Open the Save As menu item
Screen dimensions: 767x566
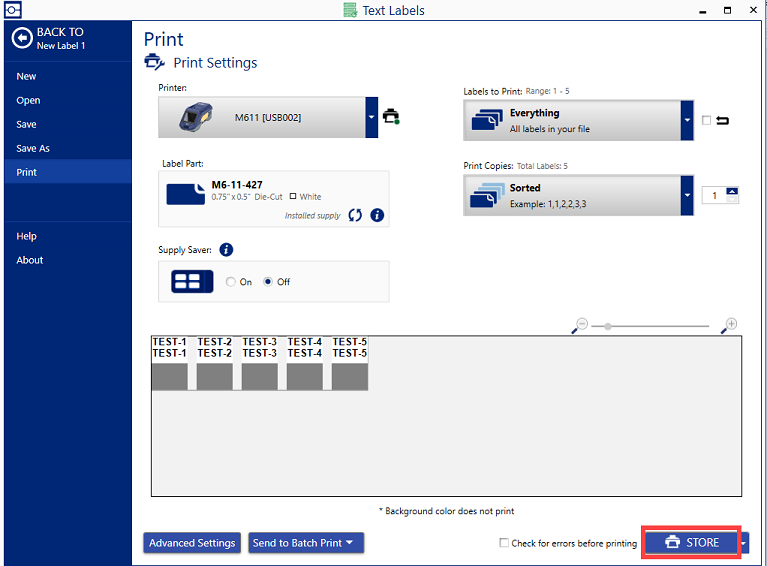point(33,148)
